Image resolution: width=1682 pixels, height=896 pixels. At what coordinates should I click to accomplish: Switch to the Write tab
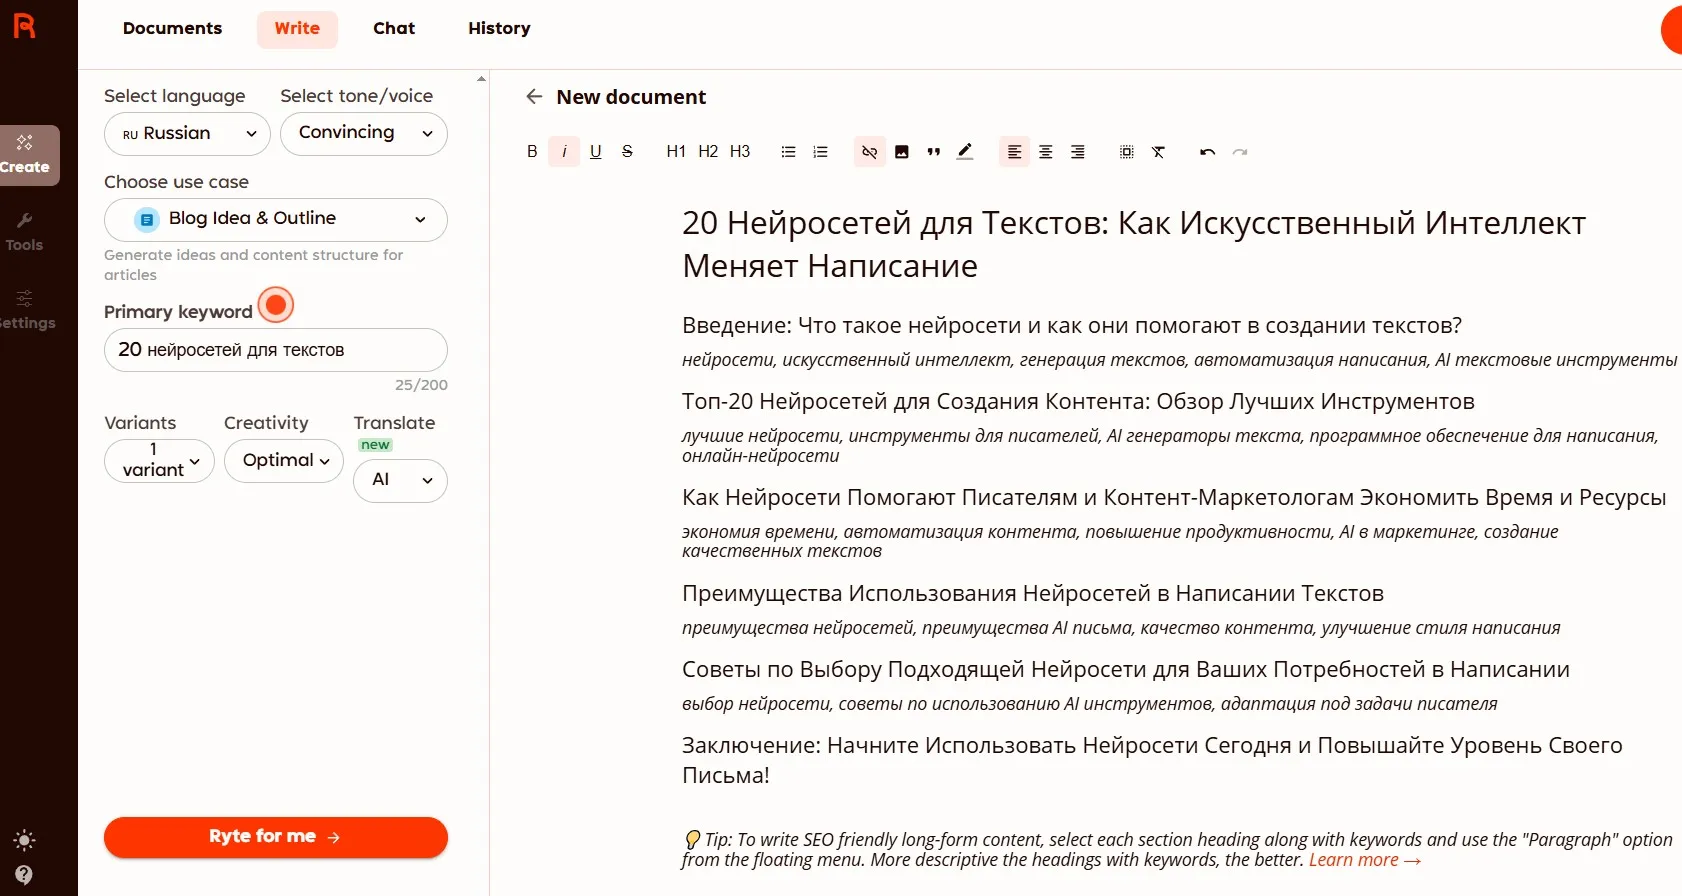[x=298, y=29]
